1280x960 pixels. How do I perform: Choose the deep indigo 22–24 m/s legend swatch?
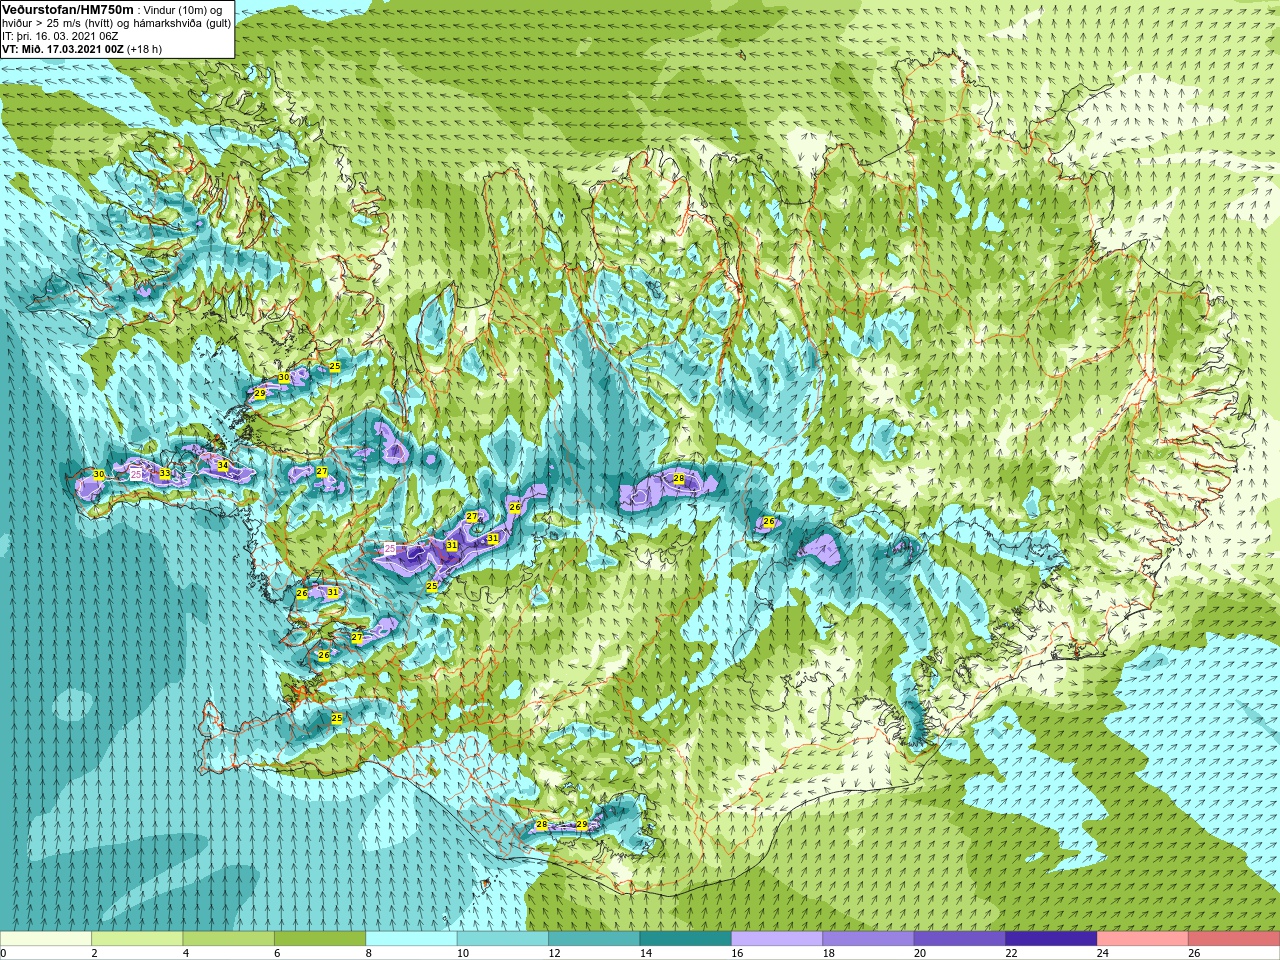click(1051, 939)
